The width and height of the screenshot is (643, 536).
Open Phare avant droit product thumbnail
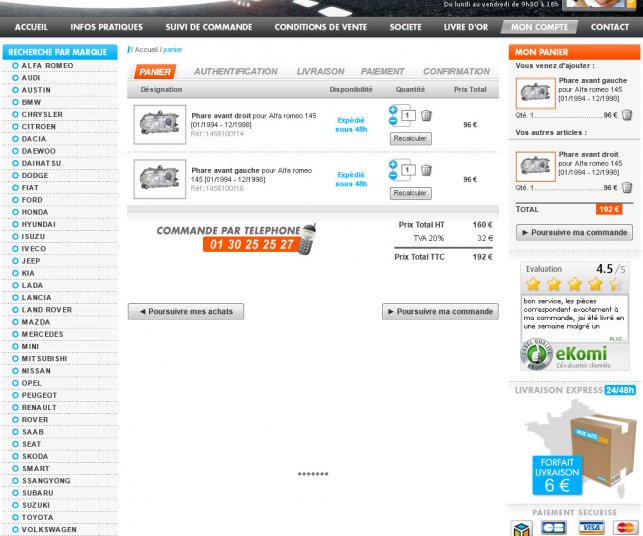tap(160, 125)
